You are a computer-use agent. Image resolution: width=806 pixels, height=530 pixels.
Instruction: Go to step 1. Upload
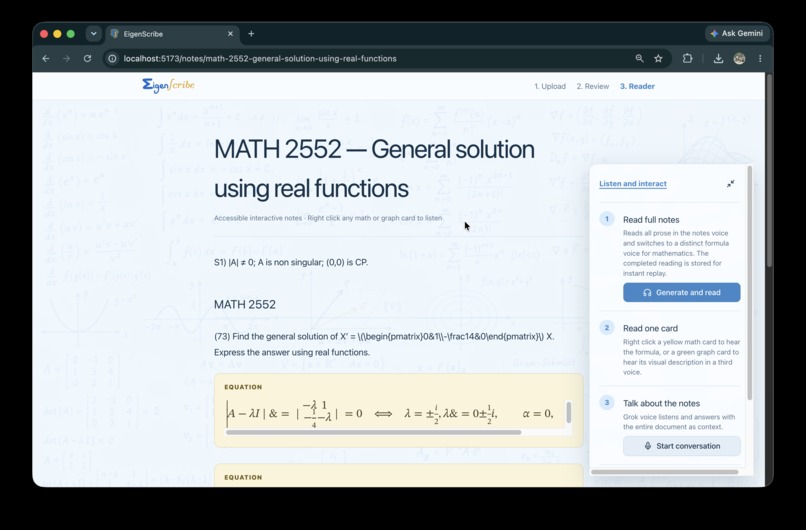549,86
